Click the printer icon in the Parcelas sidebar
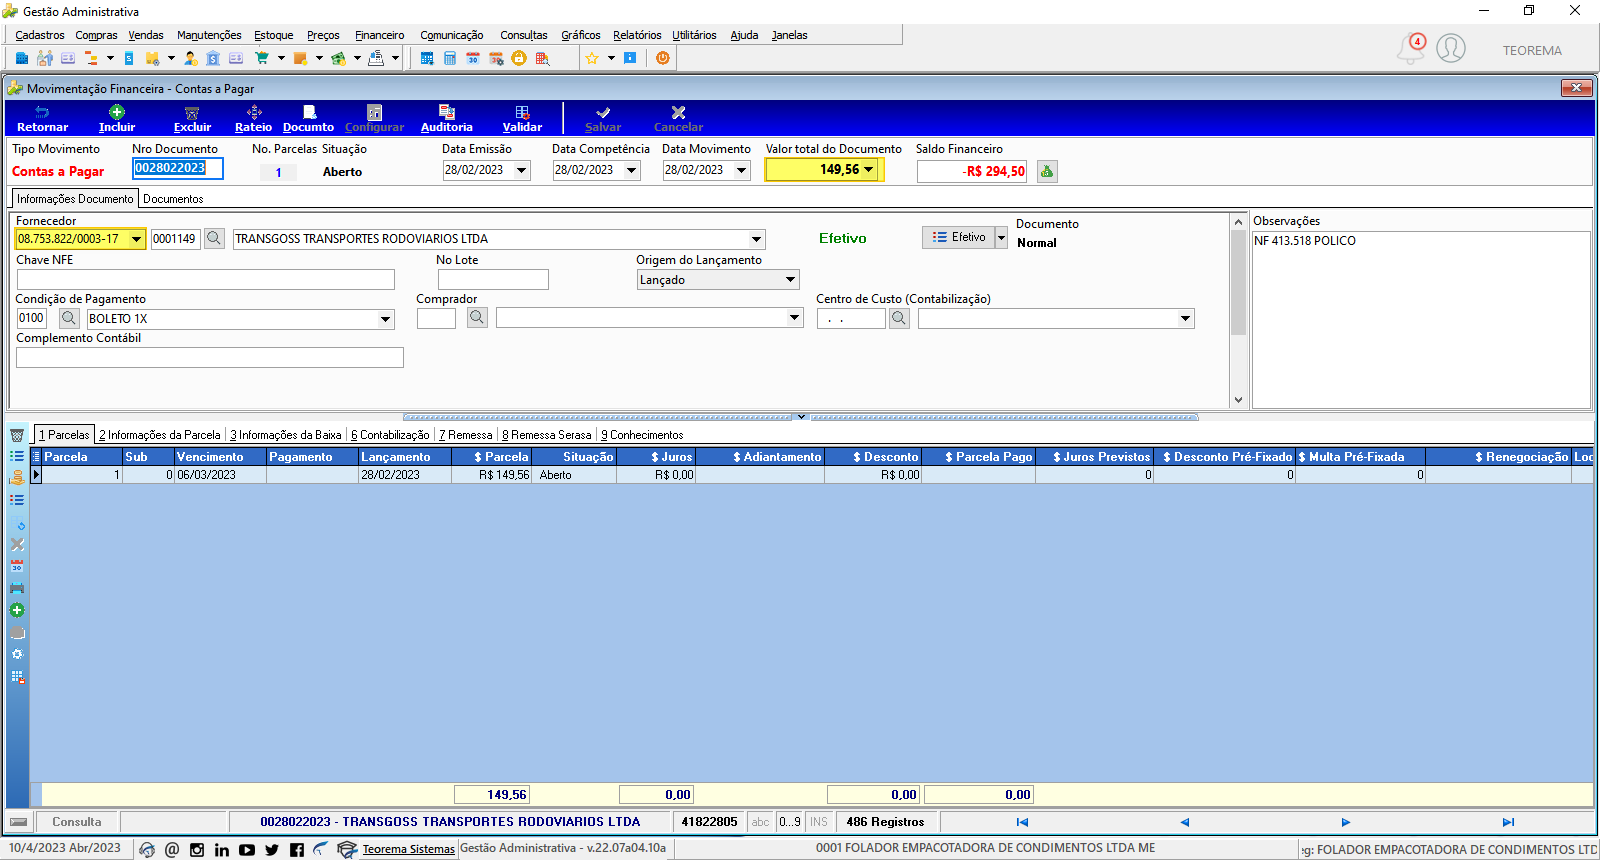This screenshot has height=860, width=1600. tap(17, 588)
